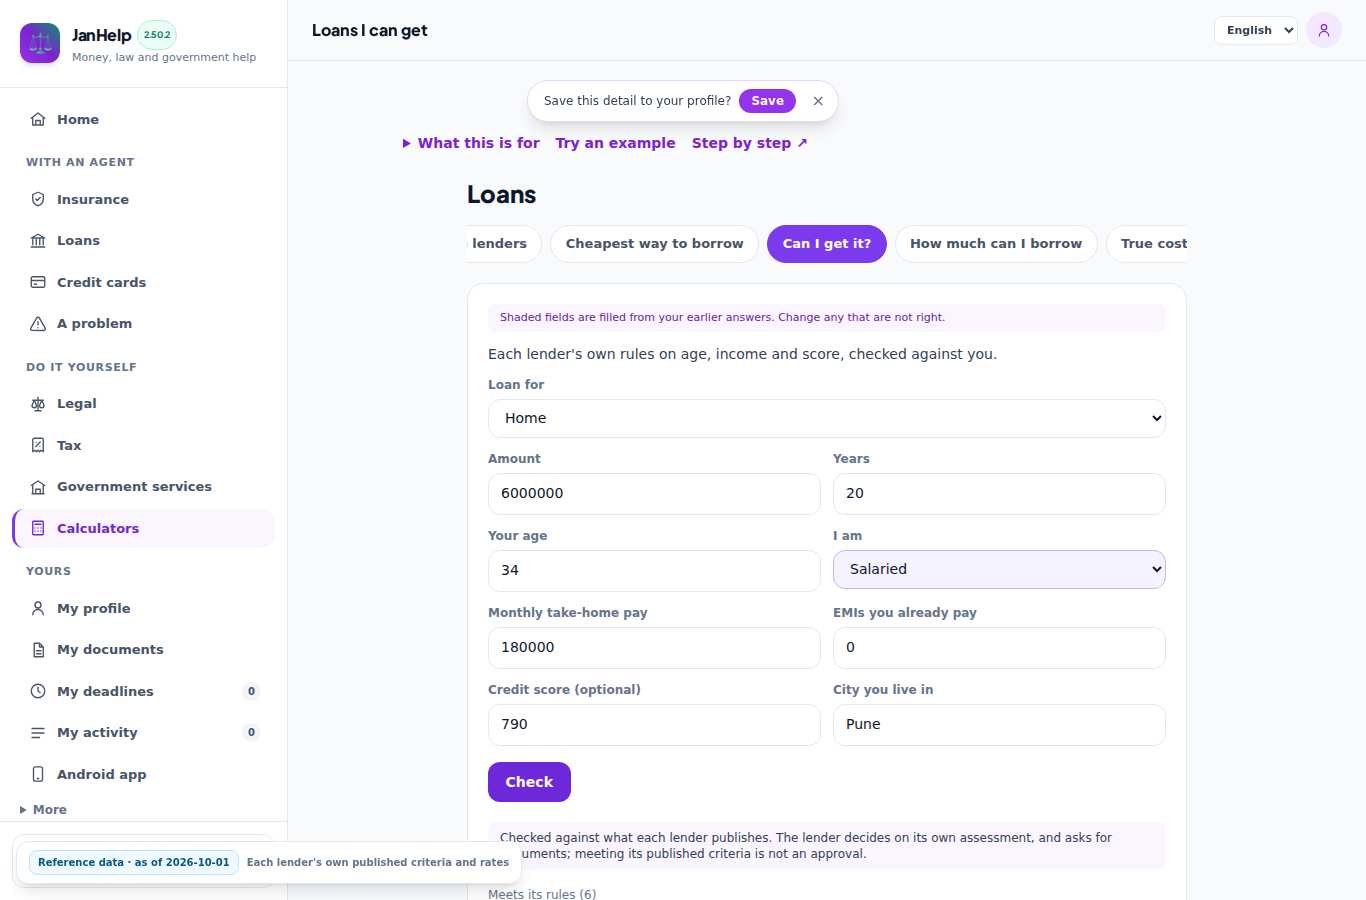Click the Android app phone icon
The width and height of the screenshot is (1366, 900).
coord(38,774)
